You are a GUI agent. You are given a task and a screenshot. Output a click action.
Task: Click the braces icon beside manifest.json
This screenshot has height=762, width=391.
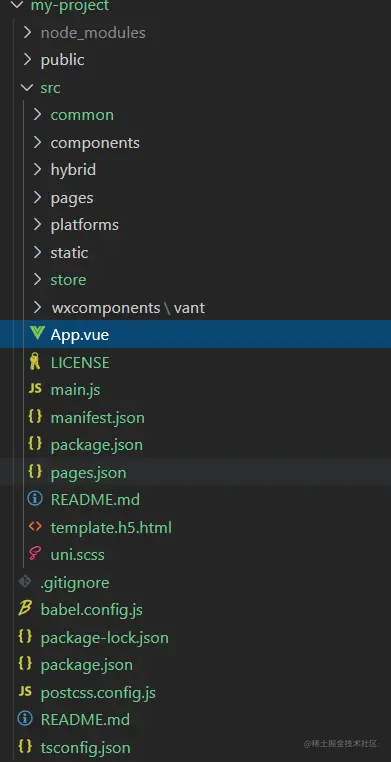(x=35, y=417)
